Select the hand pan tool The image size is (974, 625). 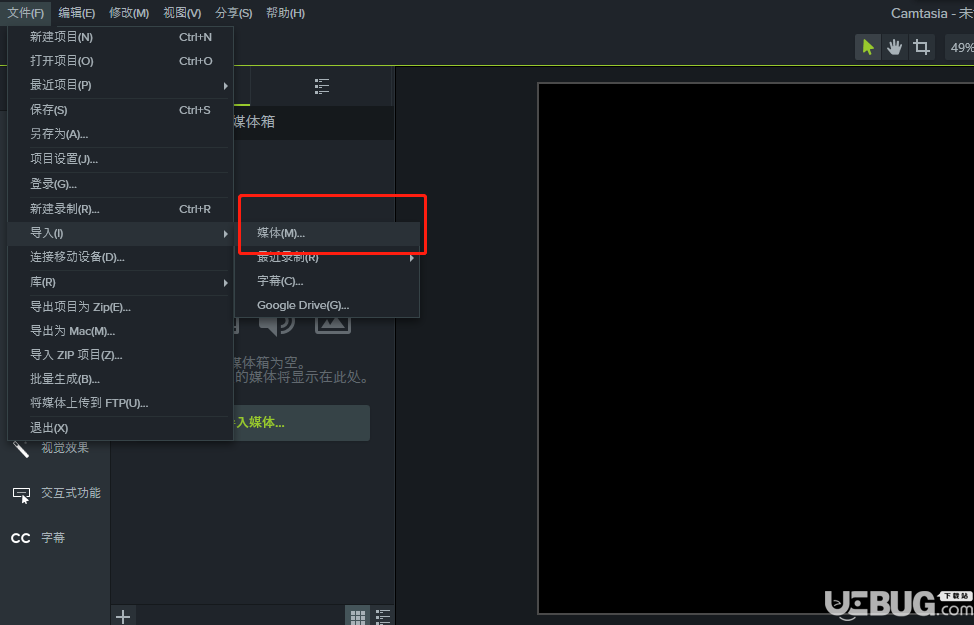tap(894, 47)
